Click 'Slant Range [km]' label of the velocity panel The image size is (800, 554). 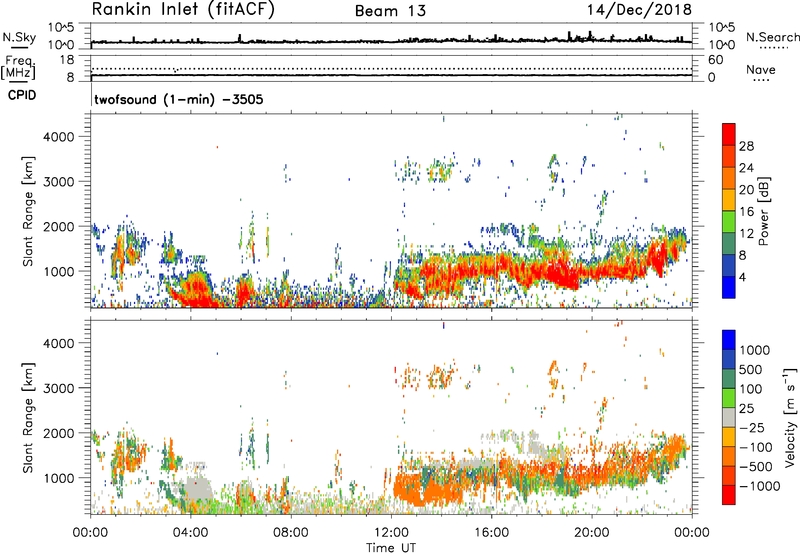28,417
